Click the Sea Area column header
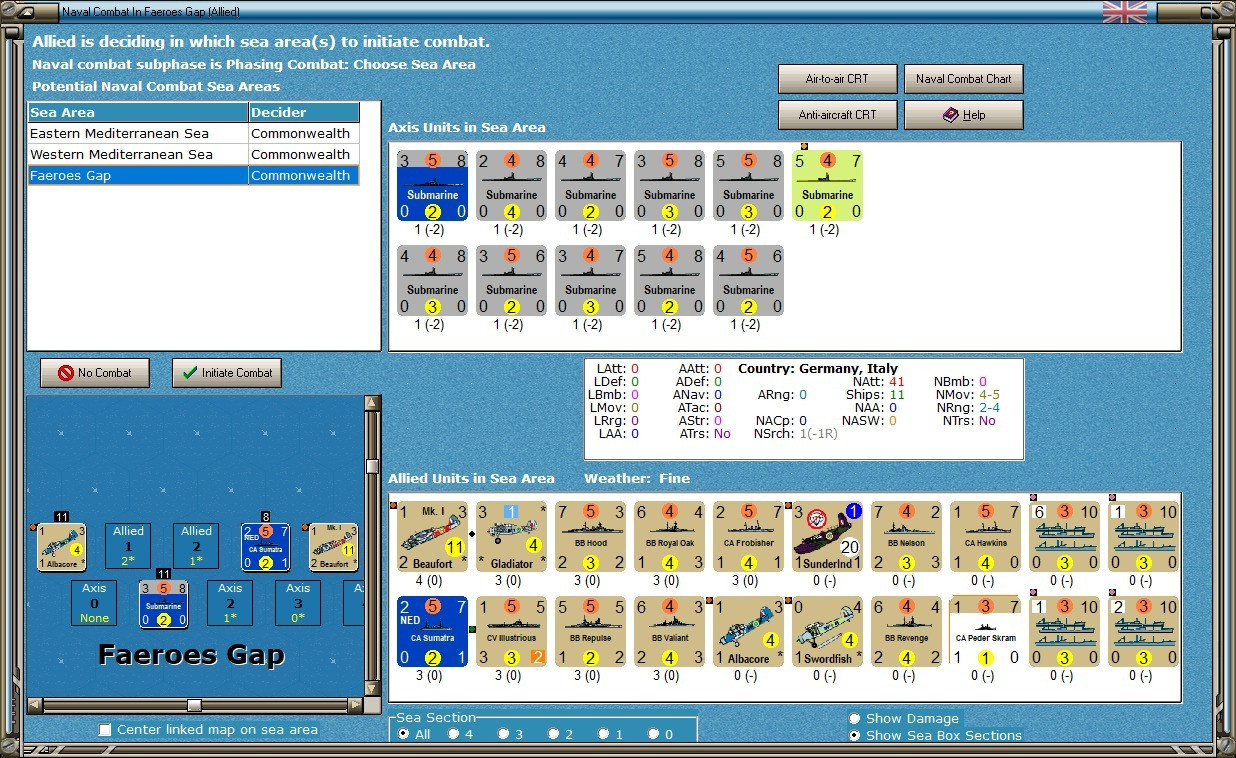 138,112
